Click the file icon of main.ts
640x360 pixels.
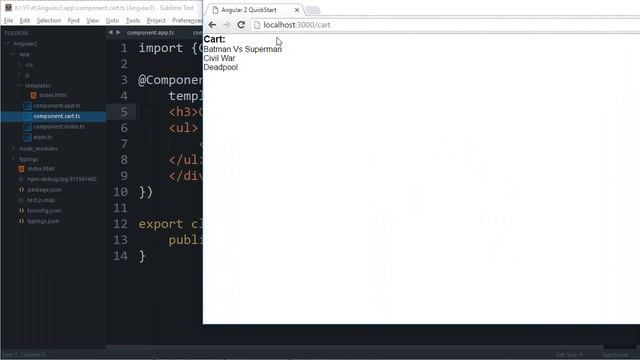[x=27, y=138]
